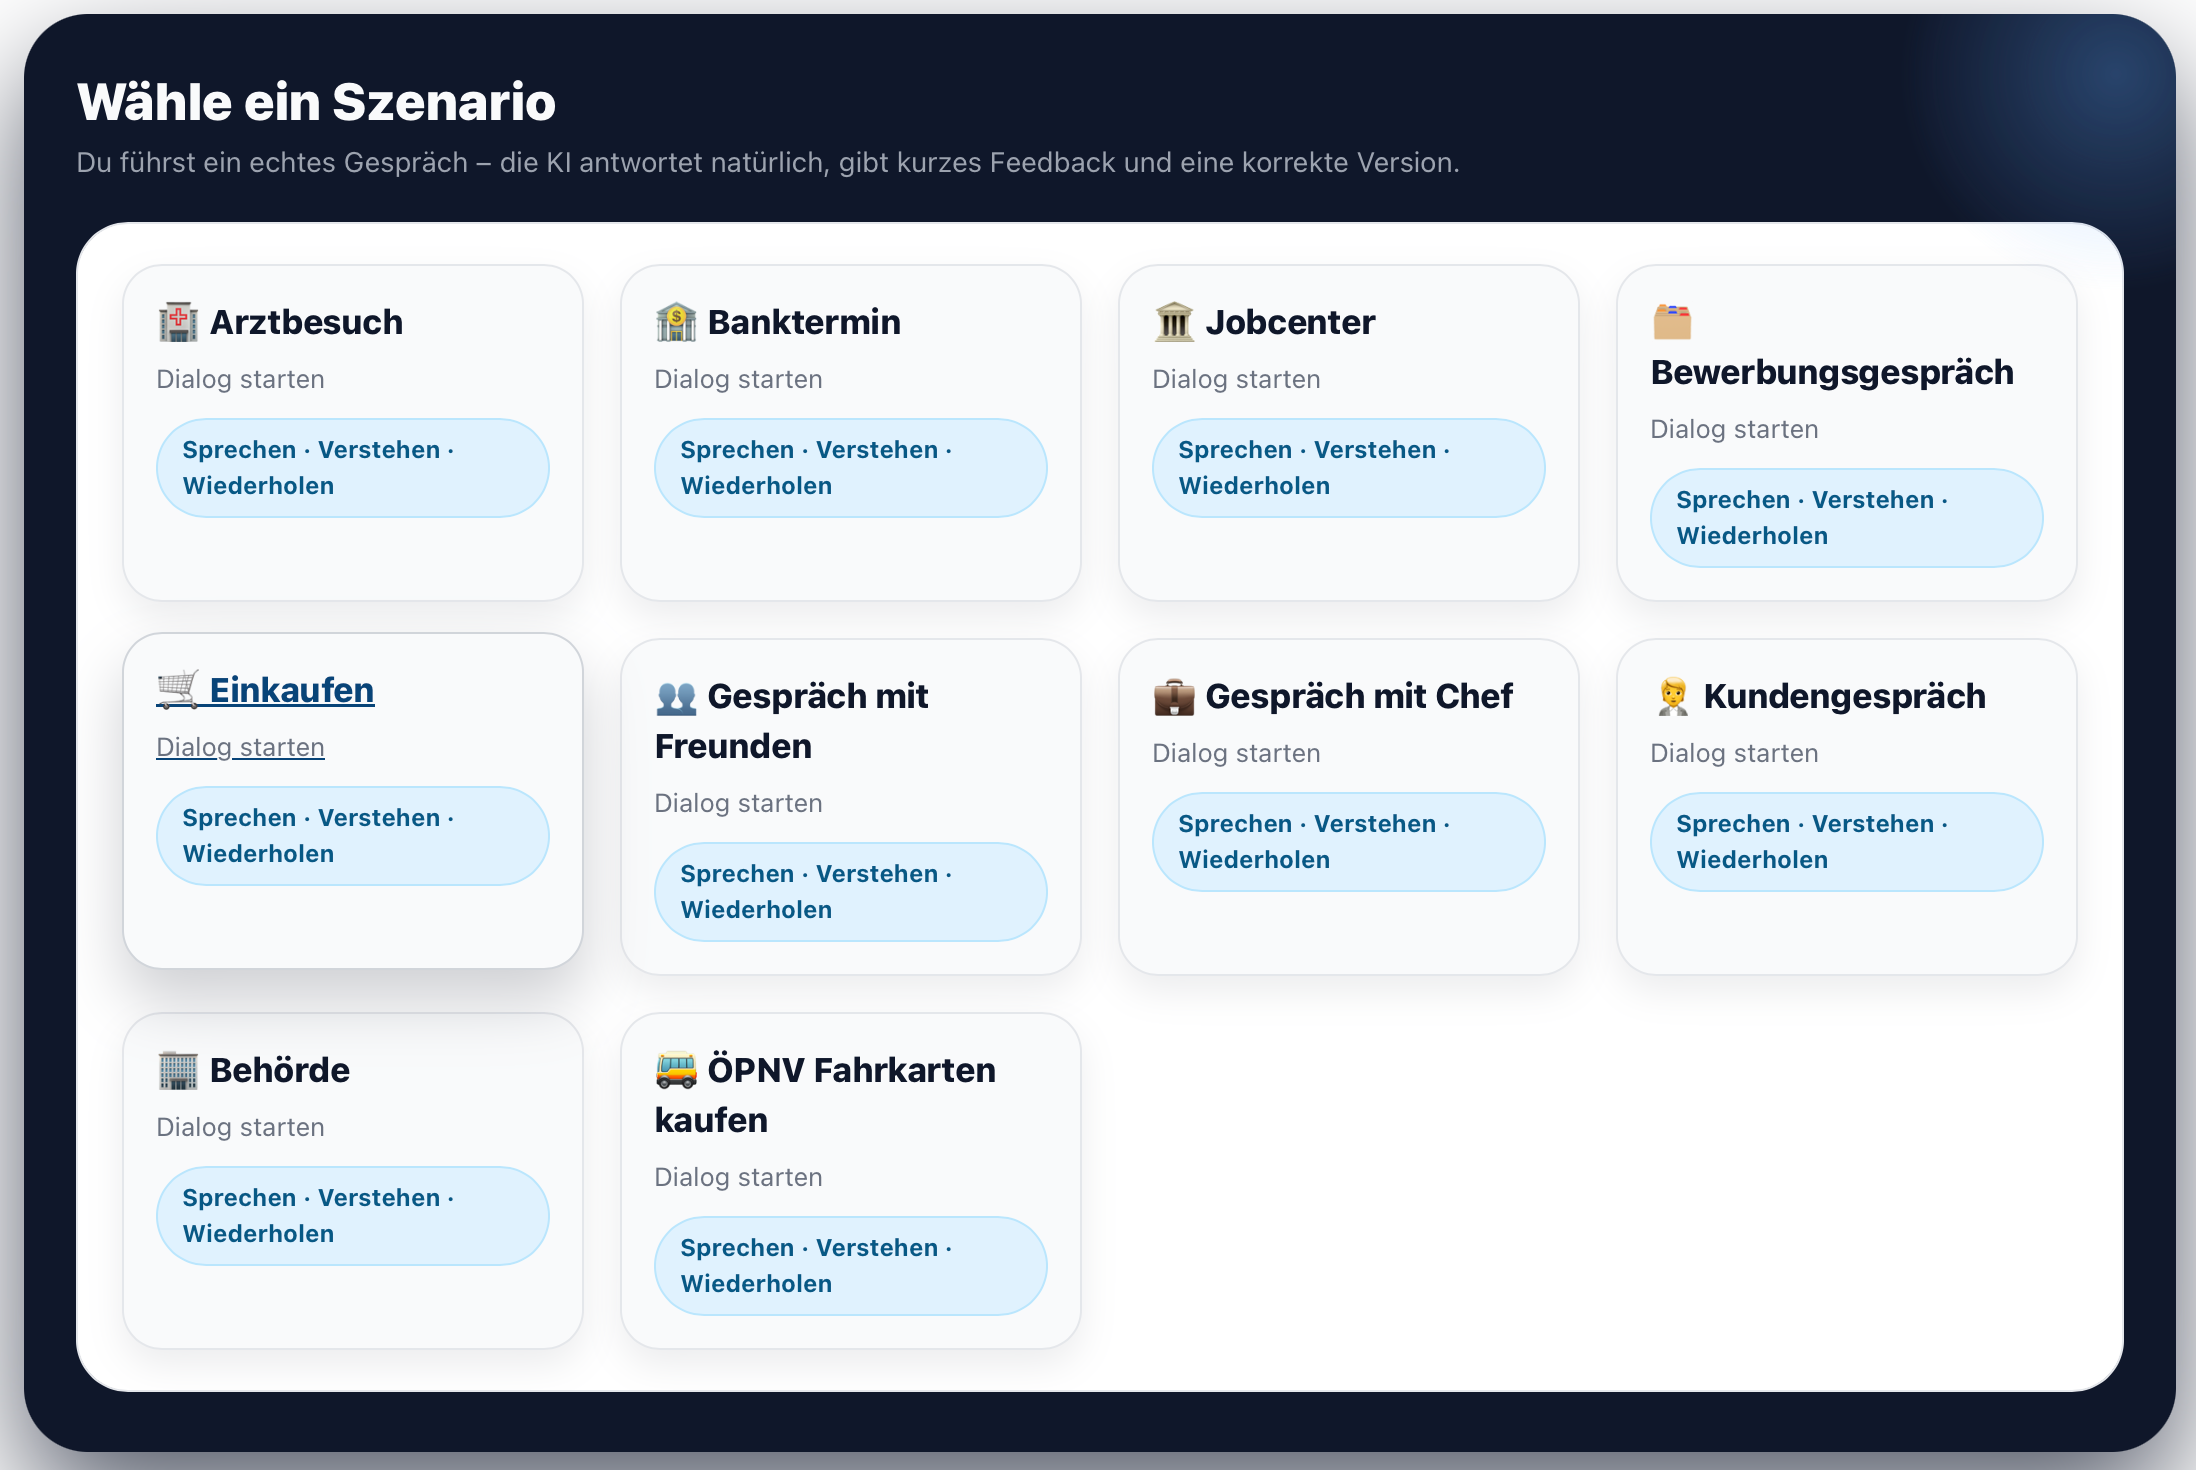2196x1470 pixels.
Task: Start the dialog under Banktermin
Action: pyautogui.click(x=738, y=379)
